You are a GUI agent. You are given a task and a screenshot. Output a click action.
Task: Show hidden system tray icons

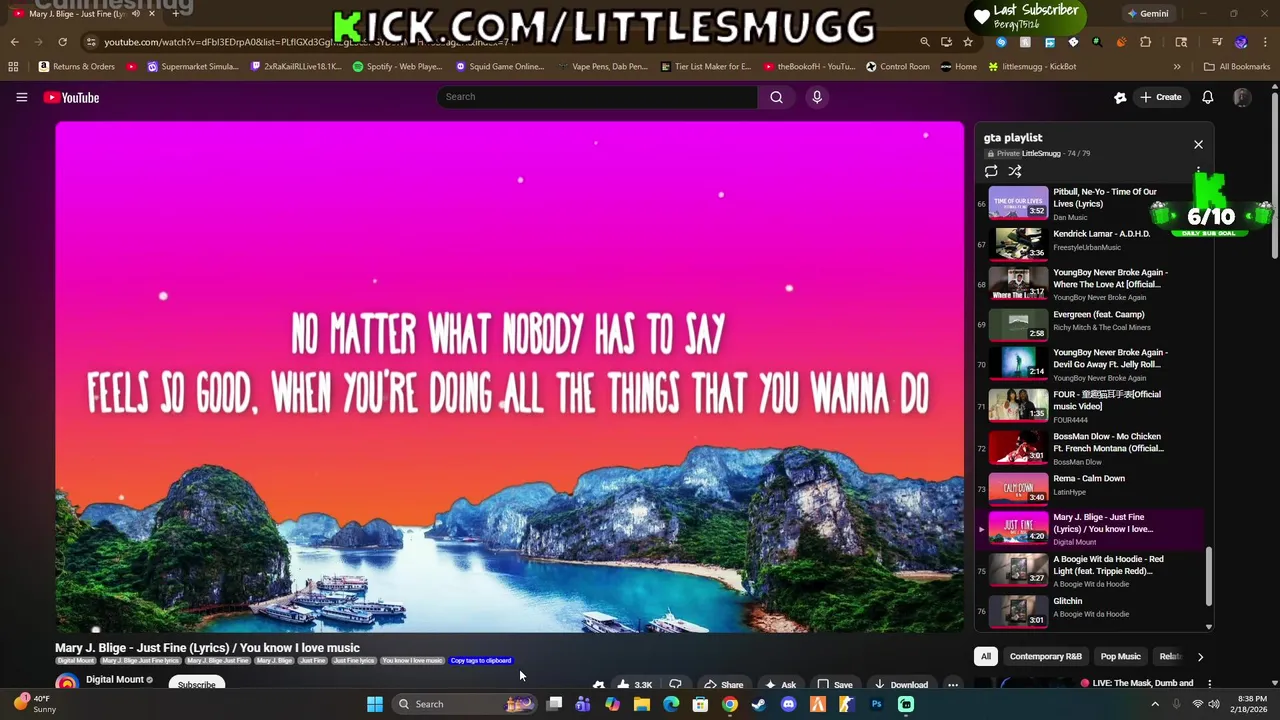1155,704
